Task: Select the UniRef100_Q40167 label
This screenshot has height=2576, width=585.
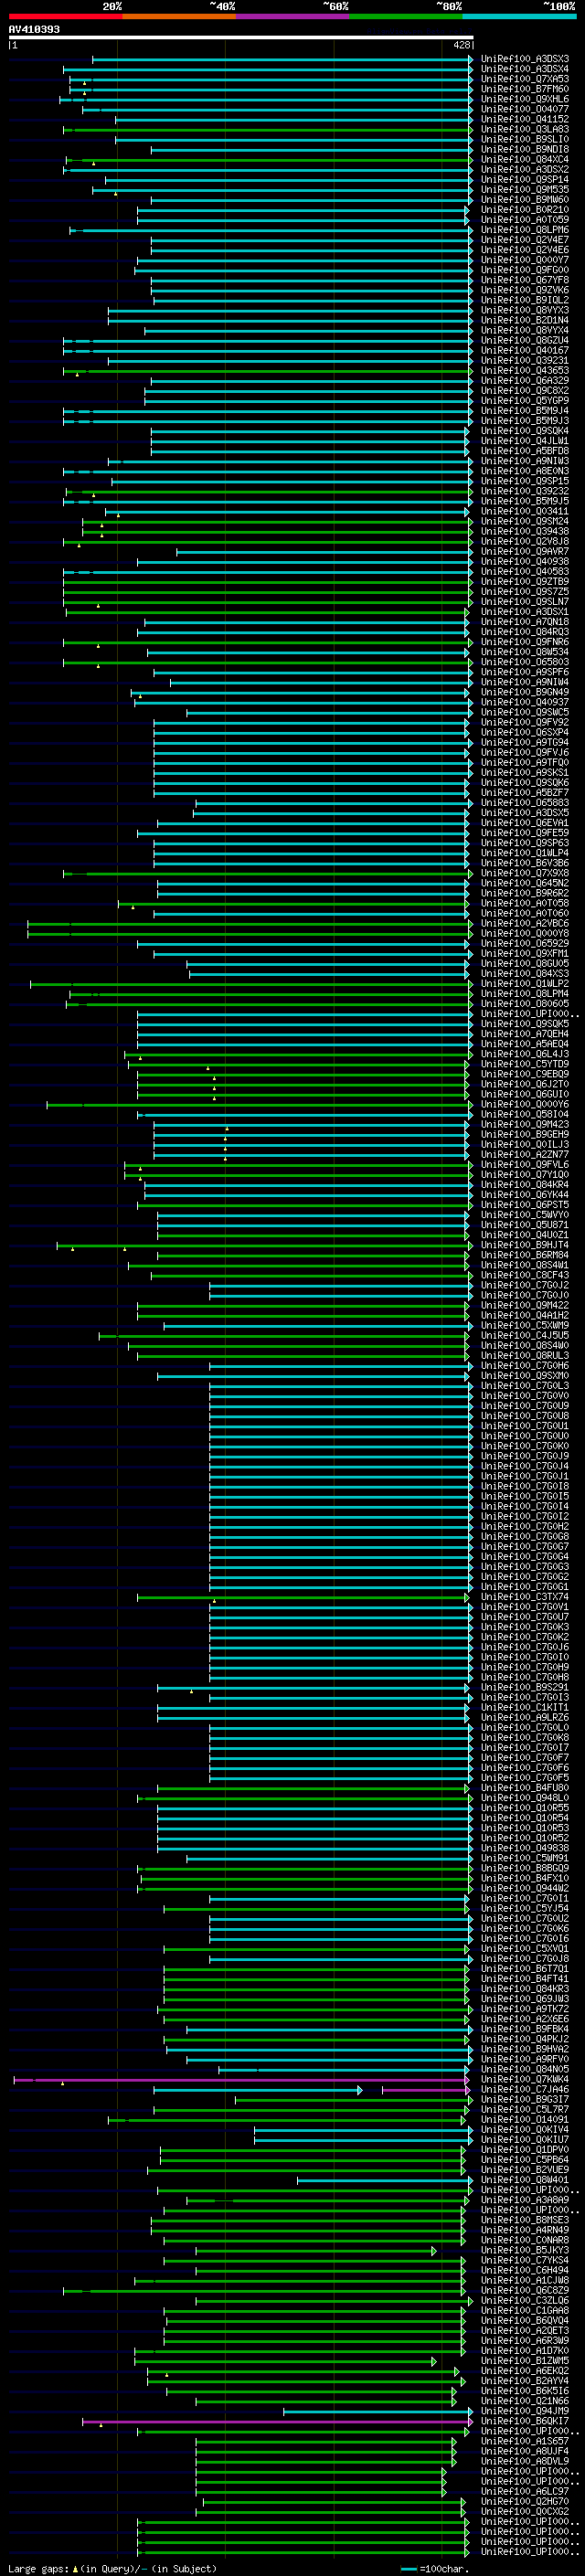Action: tap(525, 350)
